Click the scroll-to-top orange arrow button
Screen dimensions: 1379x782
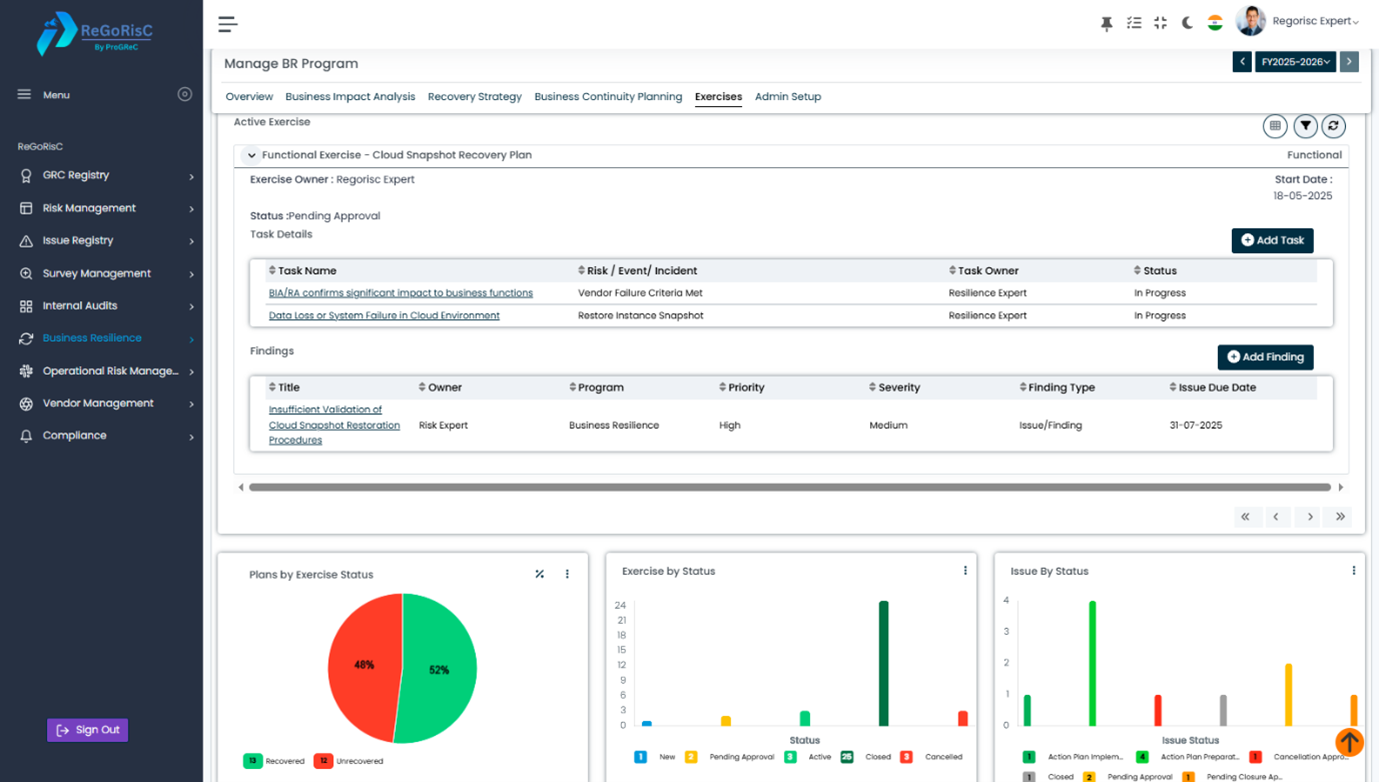(1349, 742)
